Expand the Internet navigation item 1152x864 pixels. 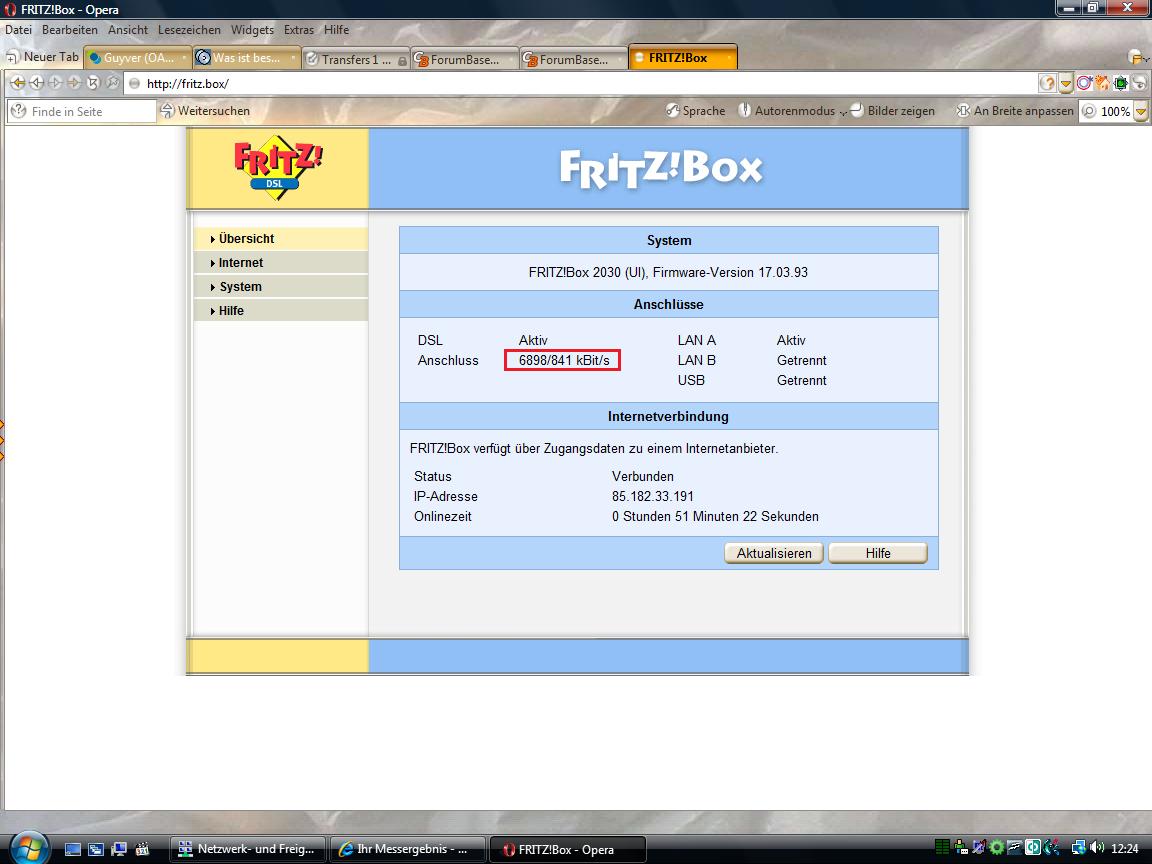point(281,263)
